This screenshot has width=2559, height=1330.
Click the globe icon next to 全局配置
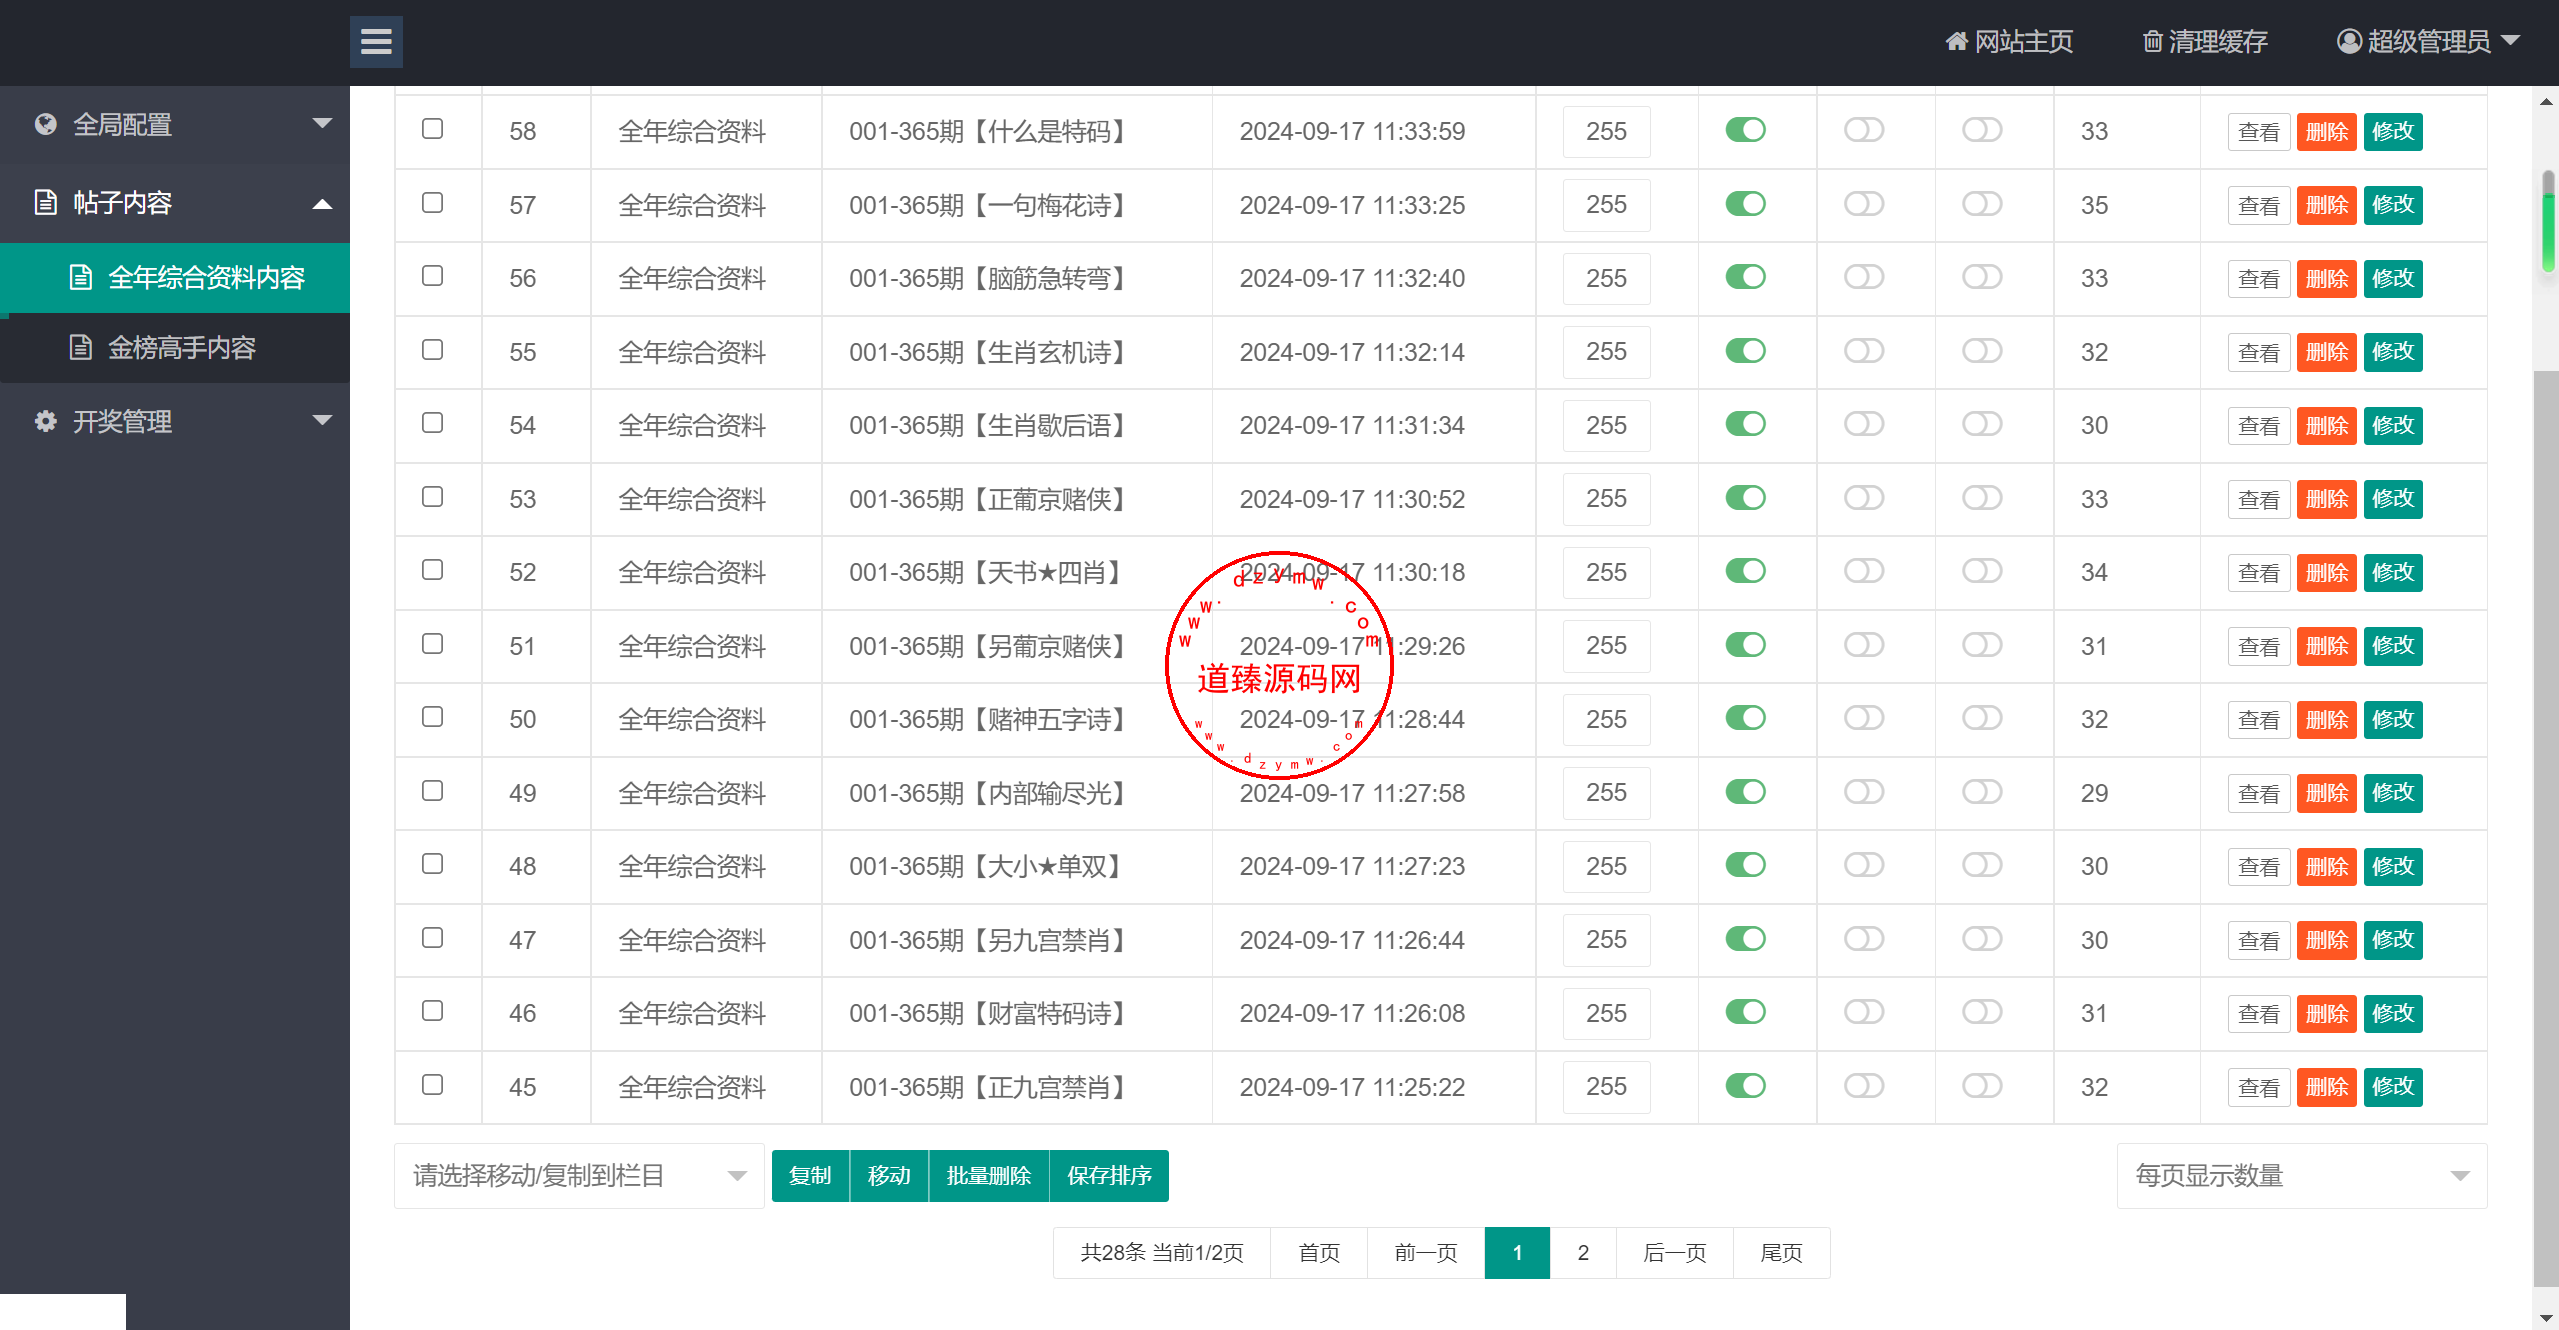45,124
